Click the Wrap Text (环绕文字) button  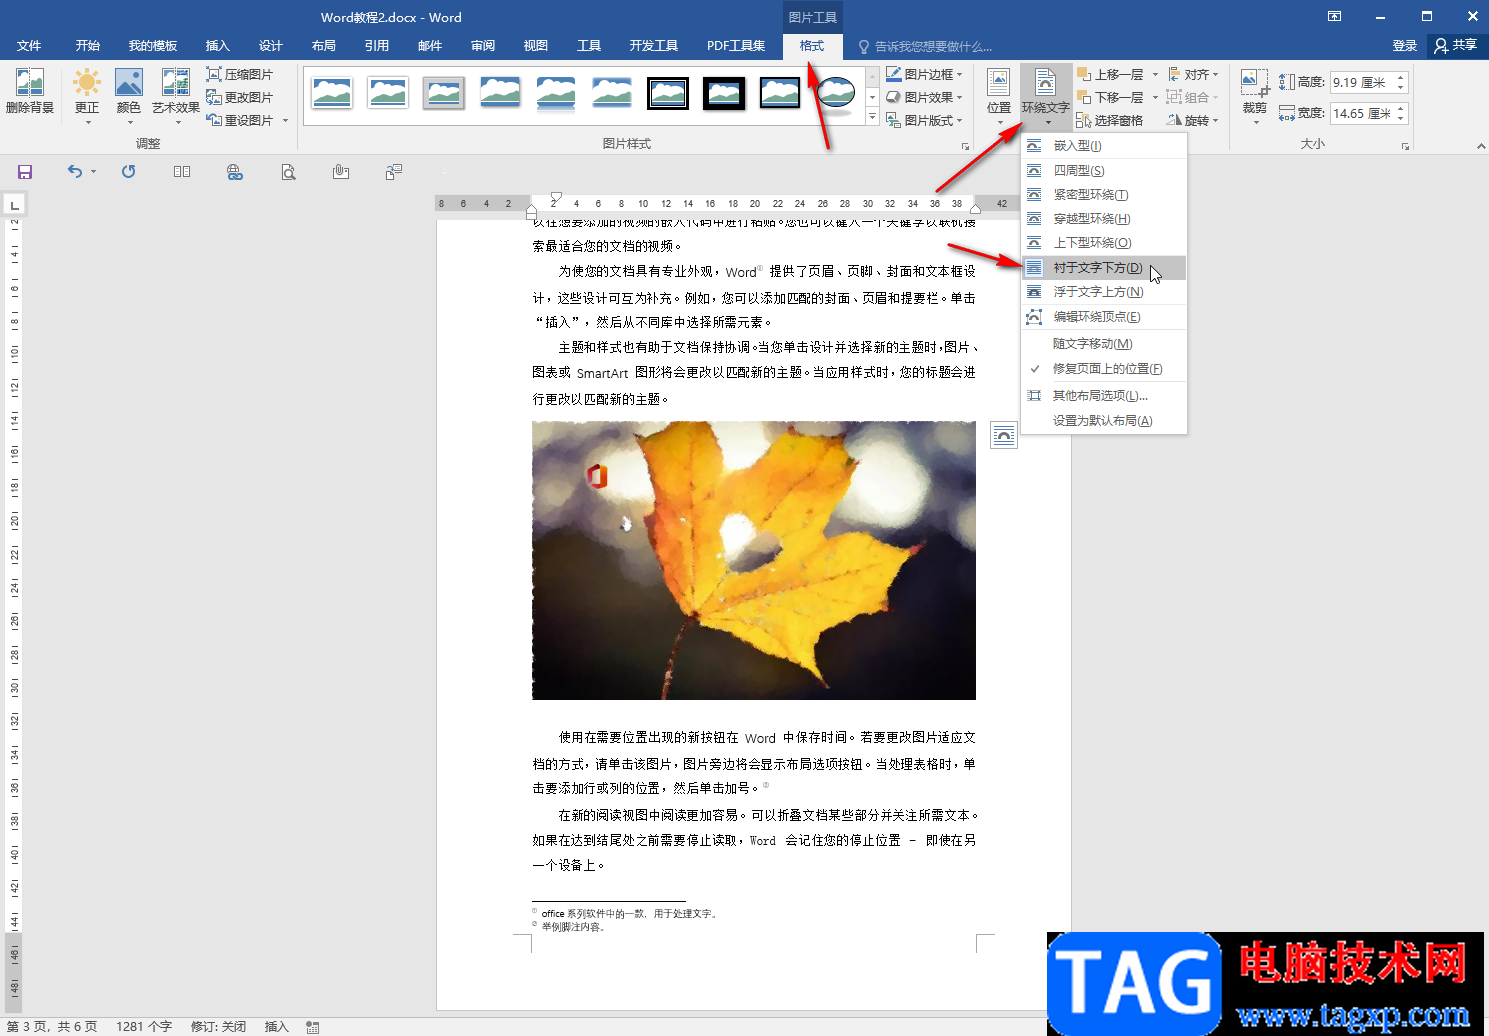pyautogui.click(x=1045, y=96)
